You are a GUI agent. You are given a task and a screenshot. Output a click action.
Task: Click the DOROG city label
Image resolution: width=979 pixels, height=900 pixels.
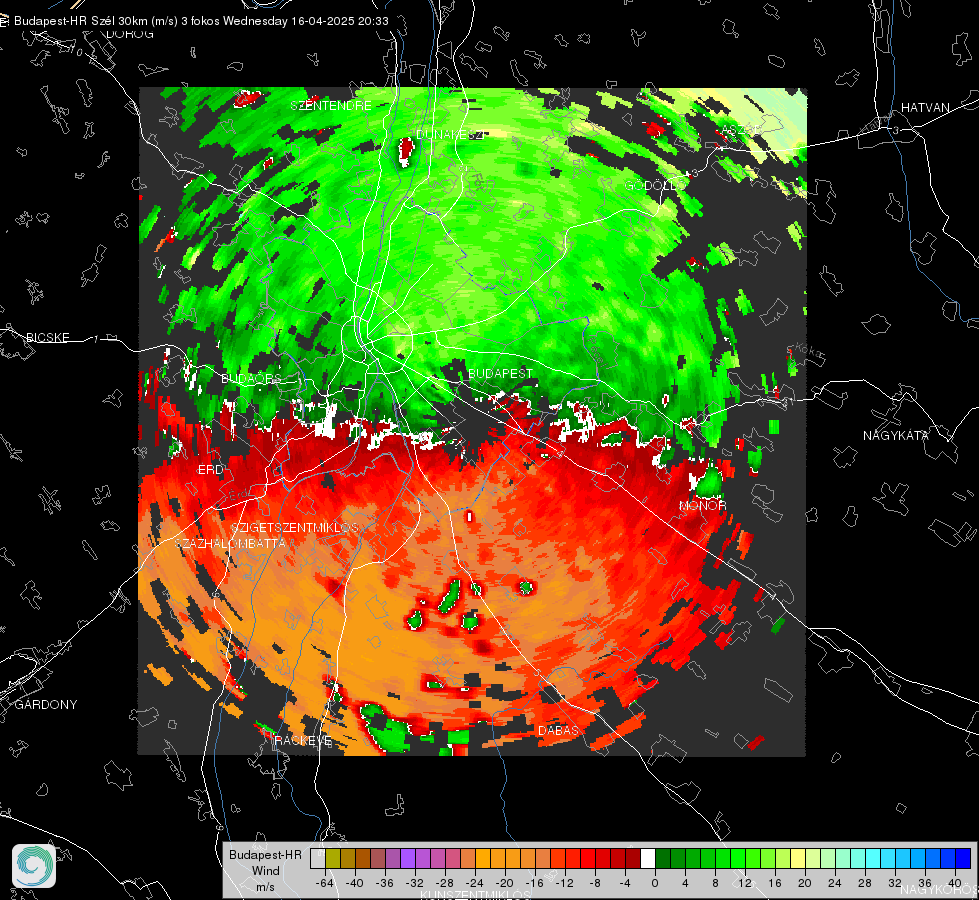coord(130,34)
